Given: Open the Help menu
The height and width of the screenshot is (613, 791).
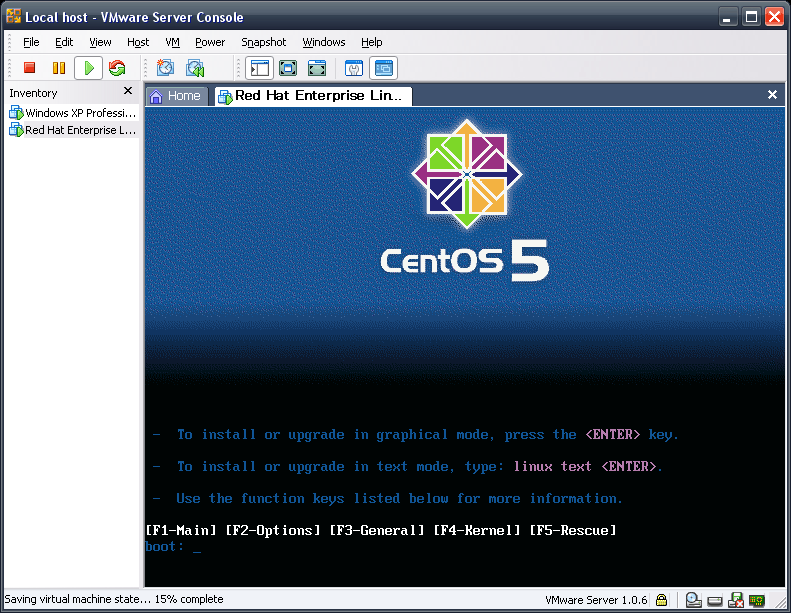Looking at the screenshot, I should [x=371, y=42].
